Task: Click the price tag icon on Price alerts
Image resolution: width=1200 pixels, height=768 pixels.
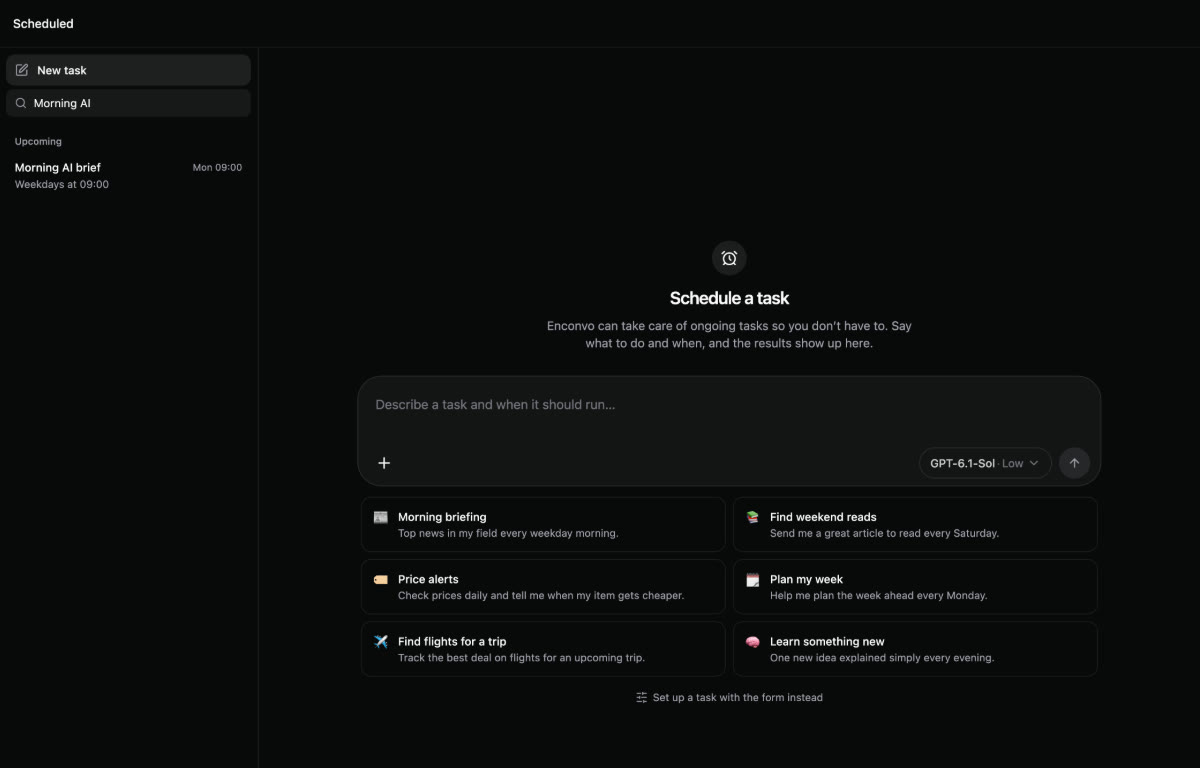Action: (381, 579)
